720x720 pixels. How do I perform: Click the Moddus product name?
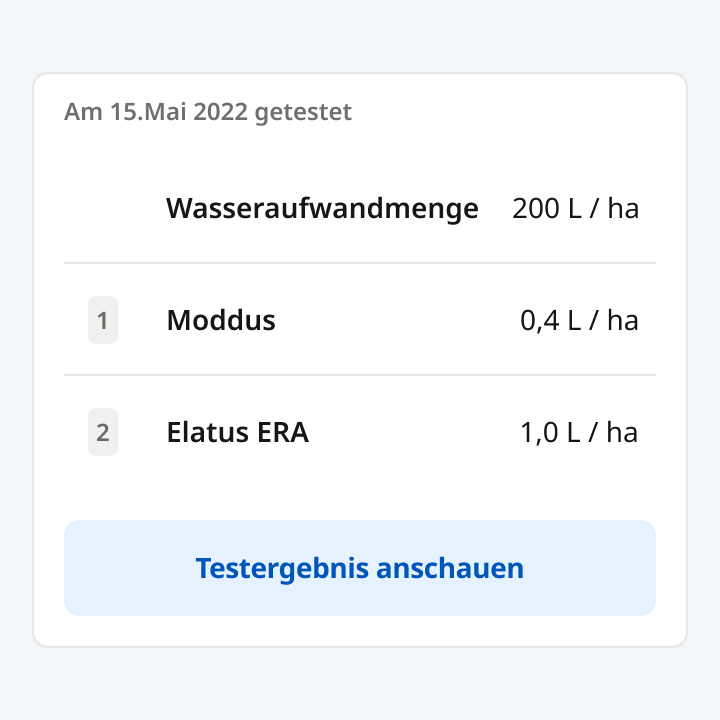pos(221,321)
